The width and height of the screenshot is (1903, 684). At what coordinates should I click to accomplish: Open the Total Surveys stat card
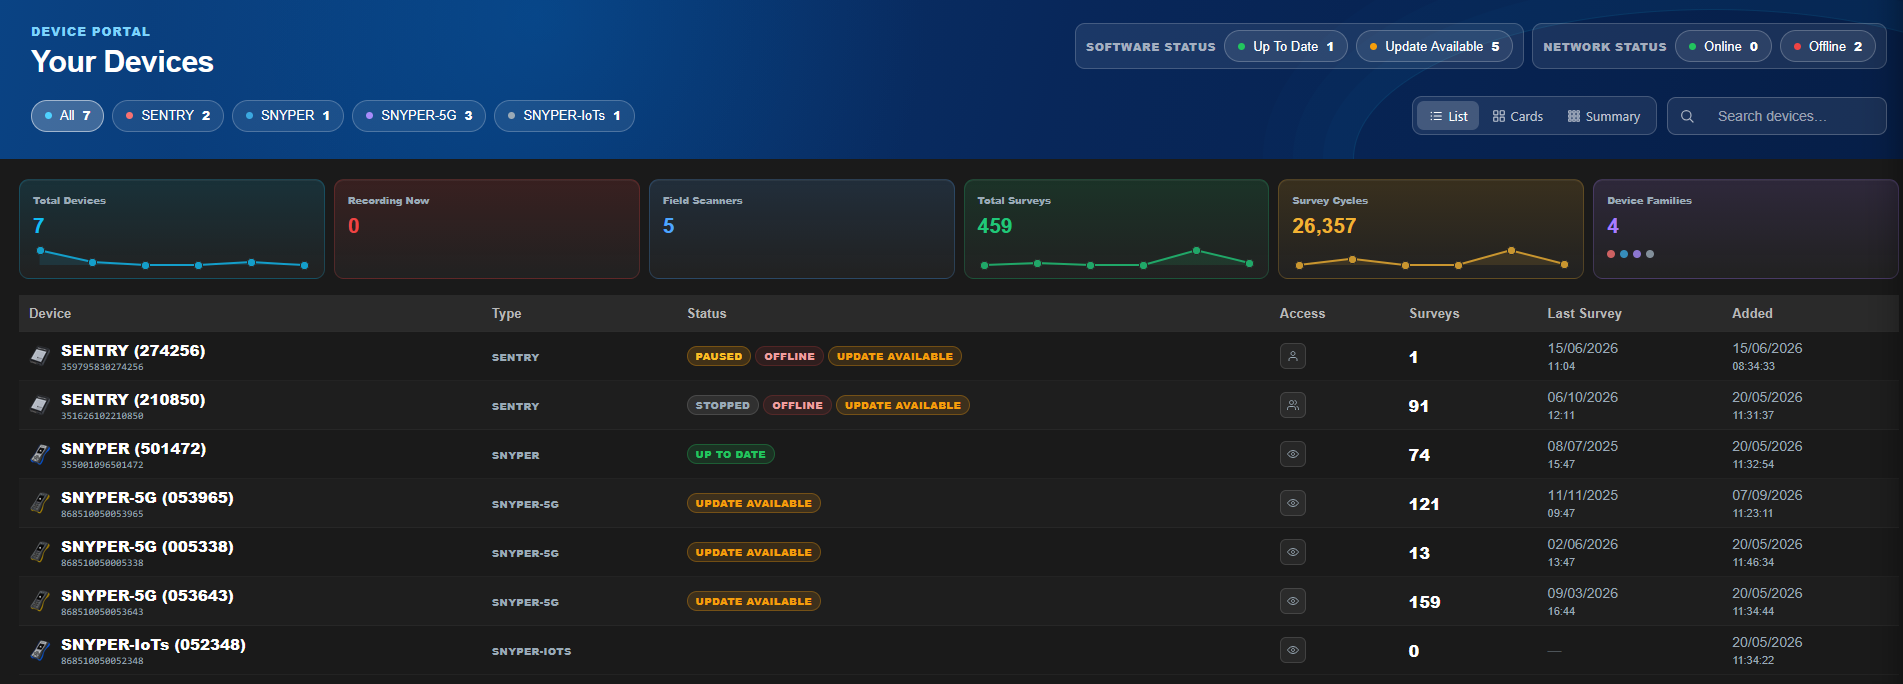[1116, 229]
